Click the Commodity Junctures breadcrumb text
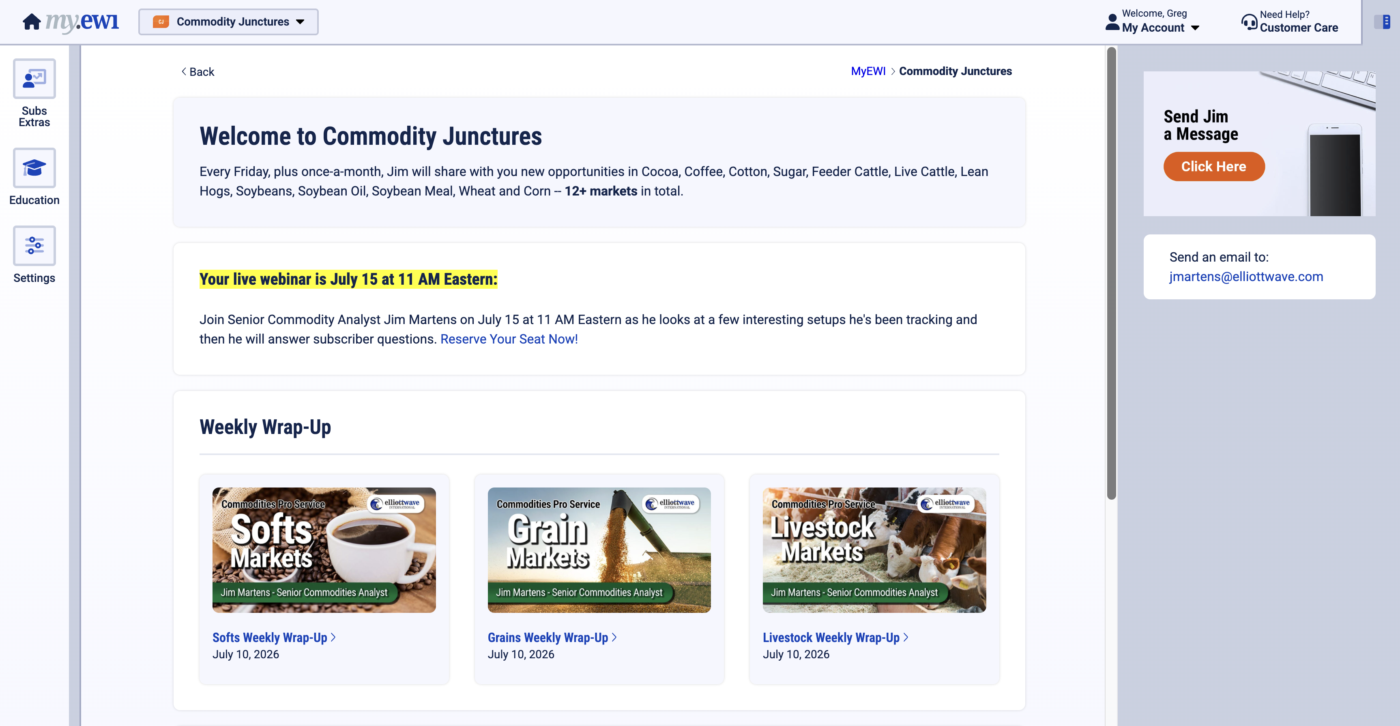Image resolution: width=1400 pixels, height=726 pixels. pos(955,72)
